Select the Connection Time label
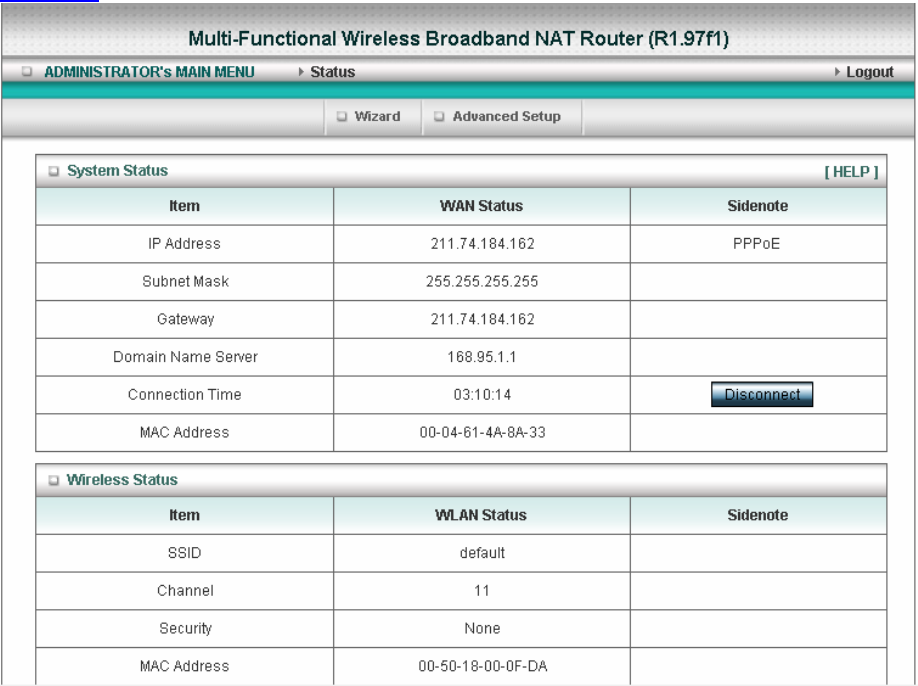Screen dimensions: 918x686 (184, 395)
